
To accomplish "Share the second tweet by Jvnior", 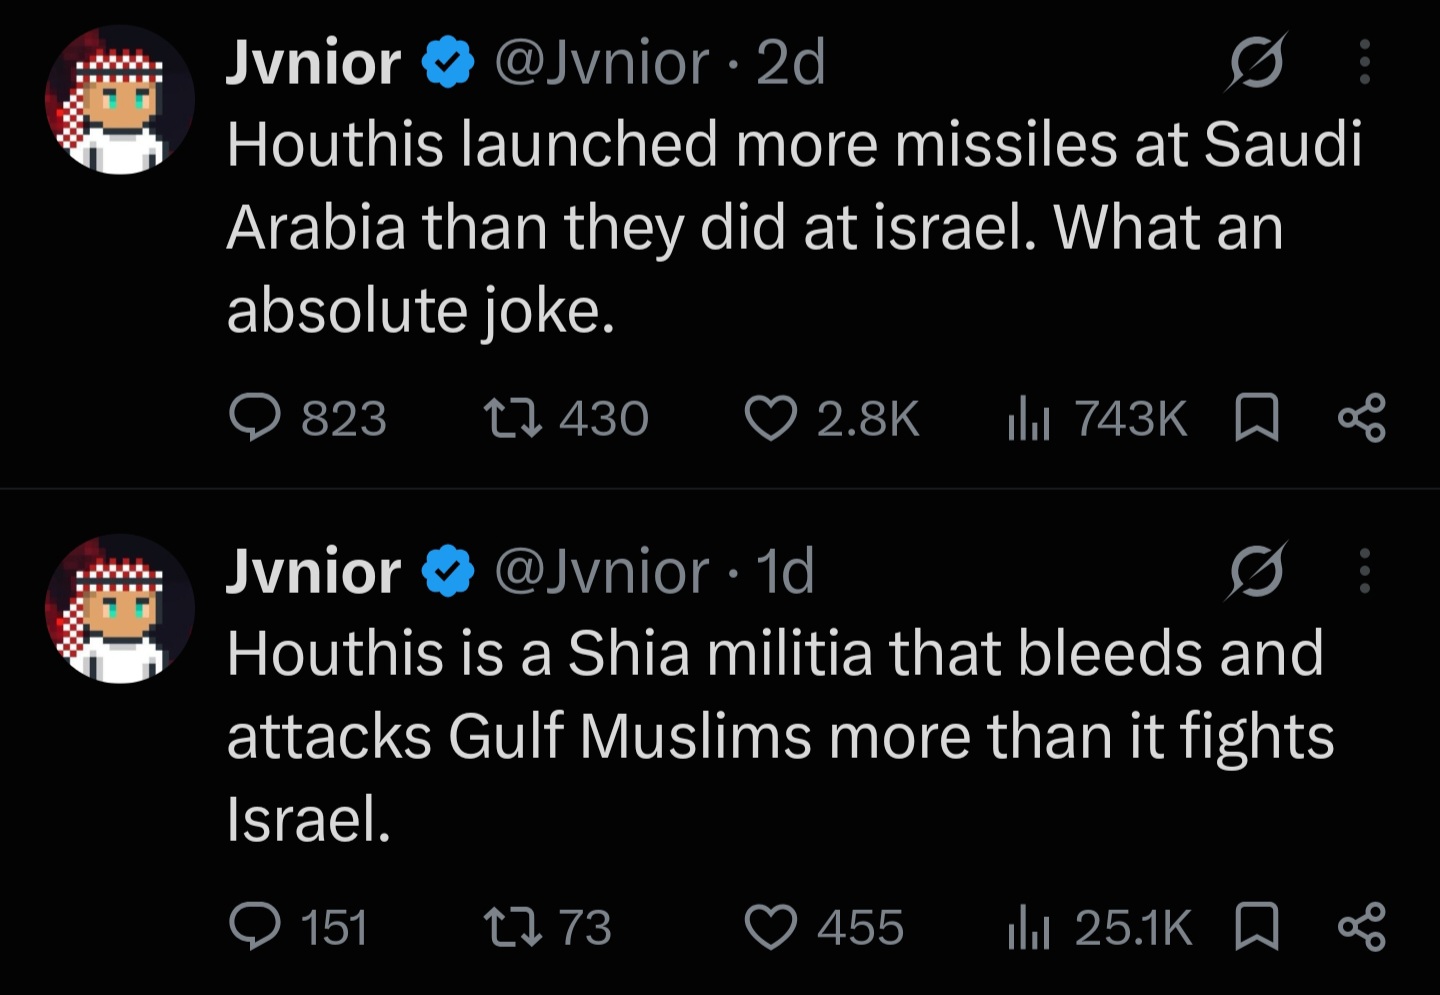I will (x=1362, y=926).
